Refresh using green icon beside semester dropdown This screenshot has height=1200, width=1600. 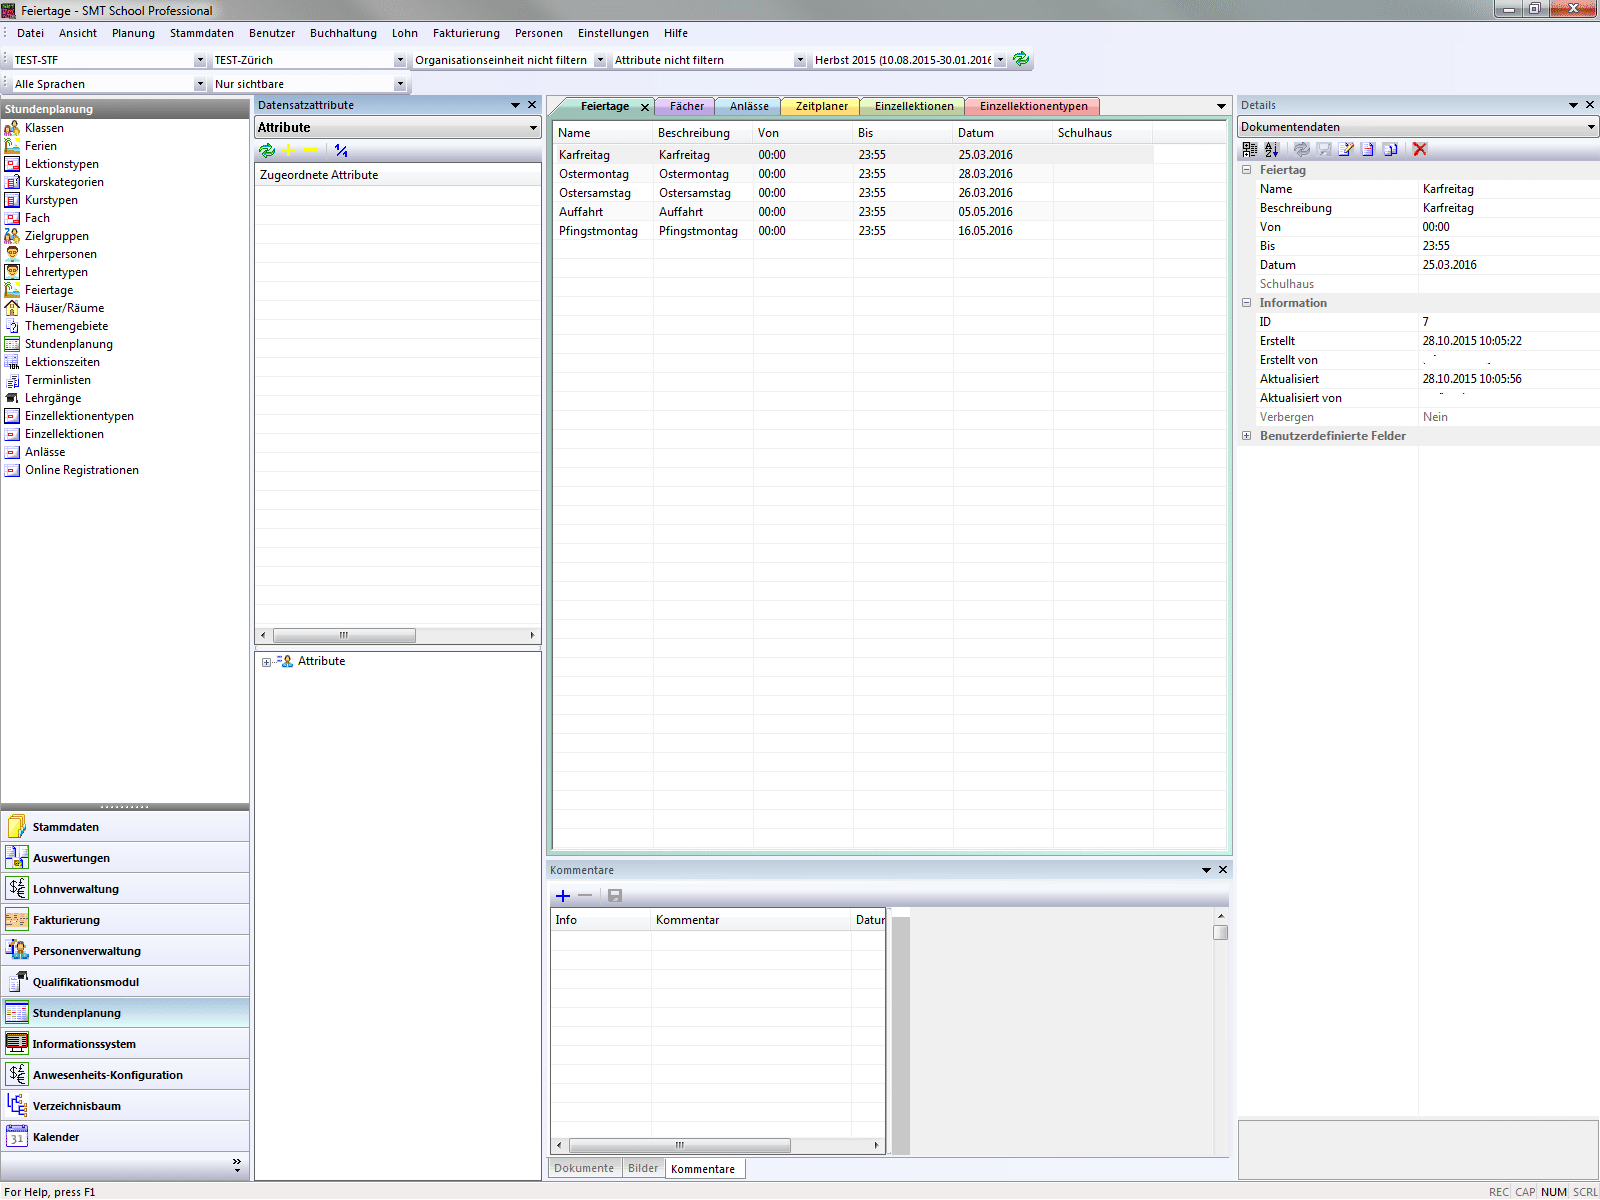click(1021, 59)
